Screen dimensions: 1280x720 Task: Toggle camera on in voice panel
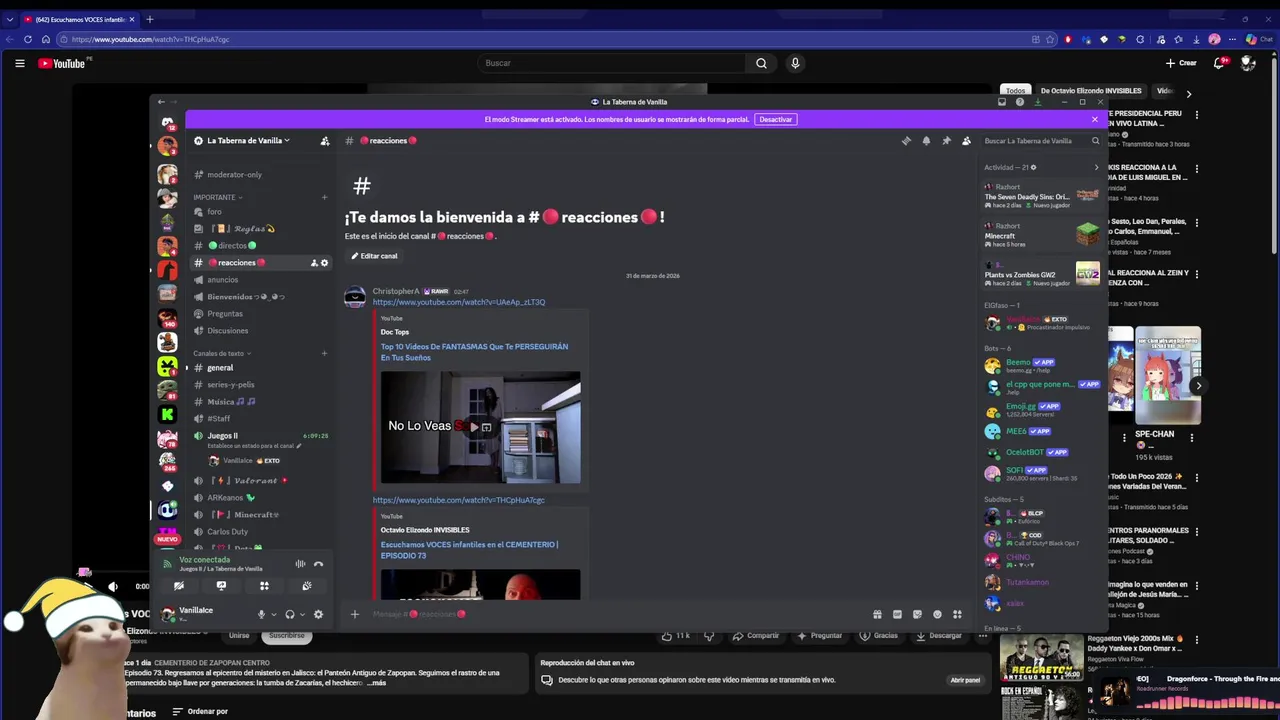tap(178, 586)
